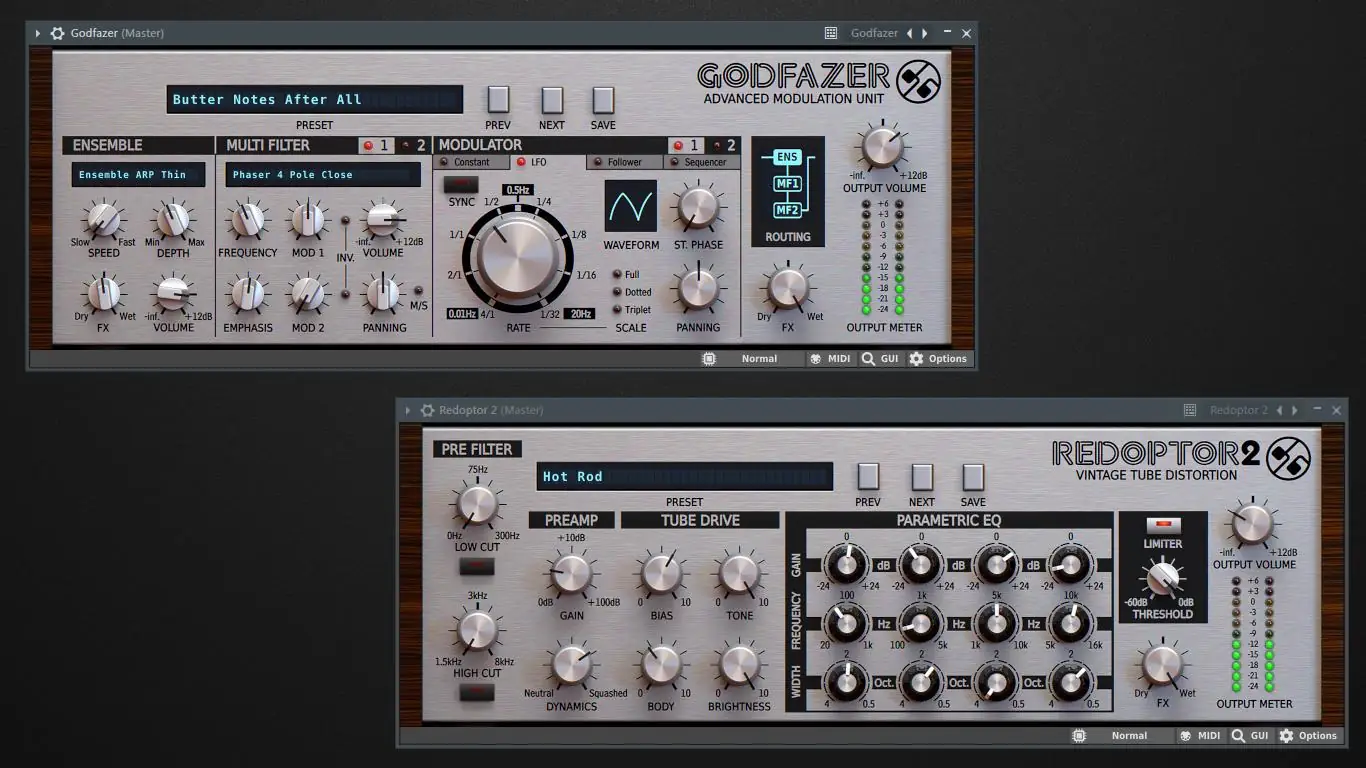Click the large LFO RATE knob
This screenshot has height=768, width=1366.
(x=518, y=254)
